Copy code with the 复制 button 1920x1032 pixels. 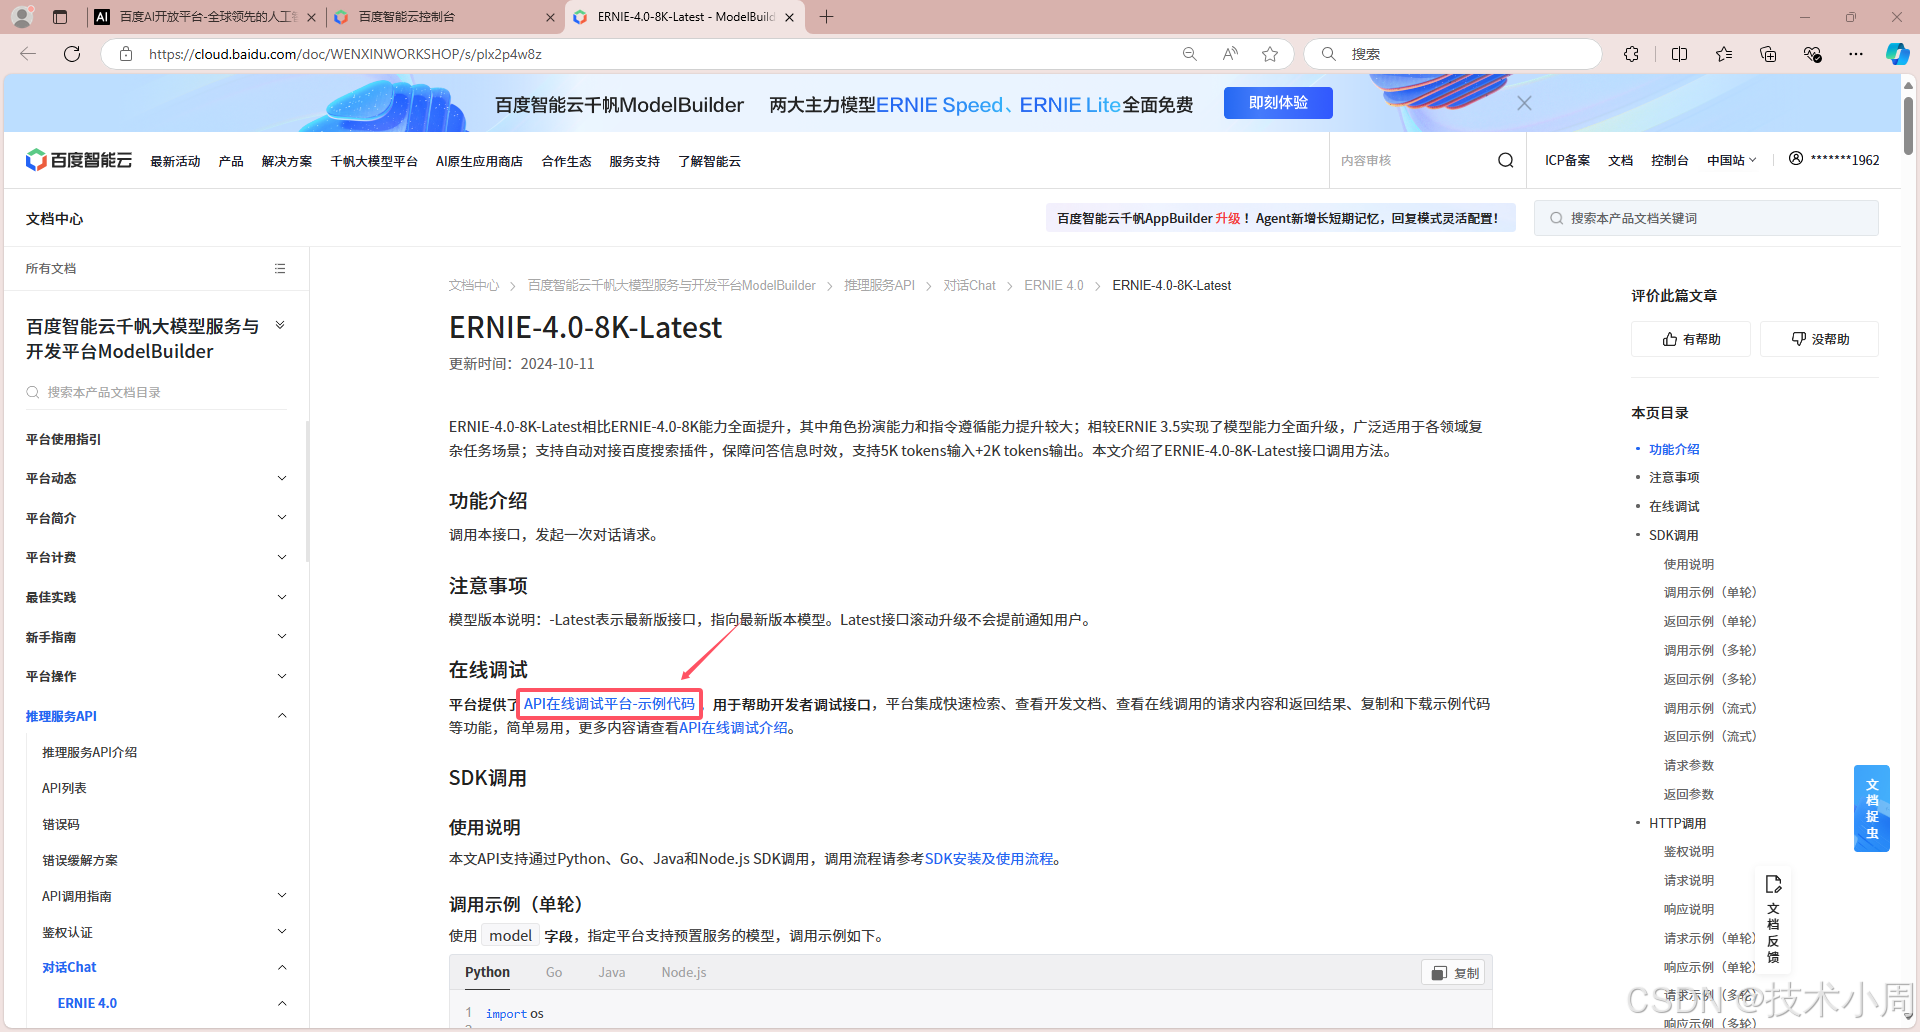click(x=1454, y=973)
